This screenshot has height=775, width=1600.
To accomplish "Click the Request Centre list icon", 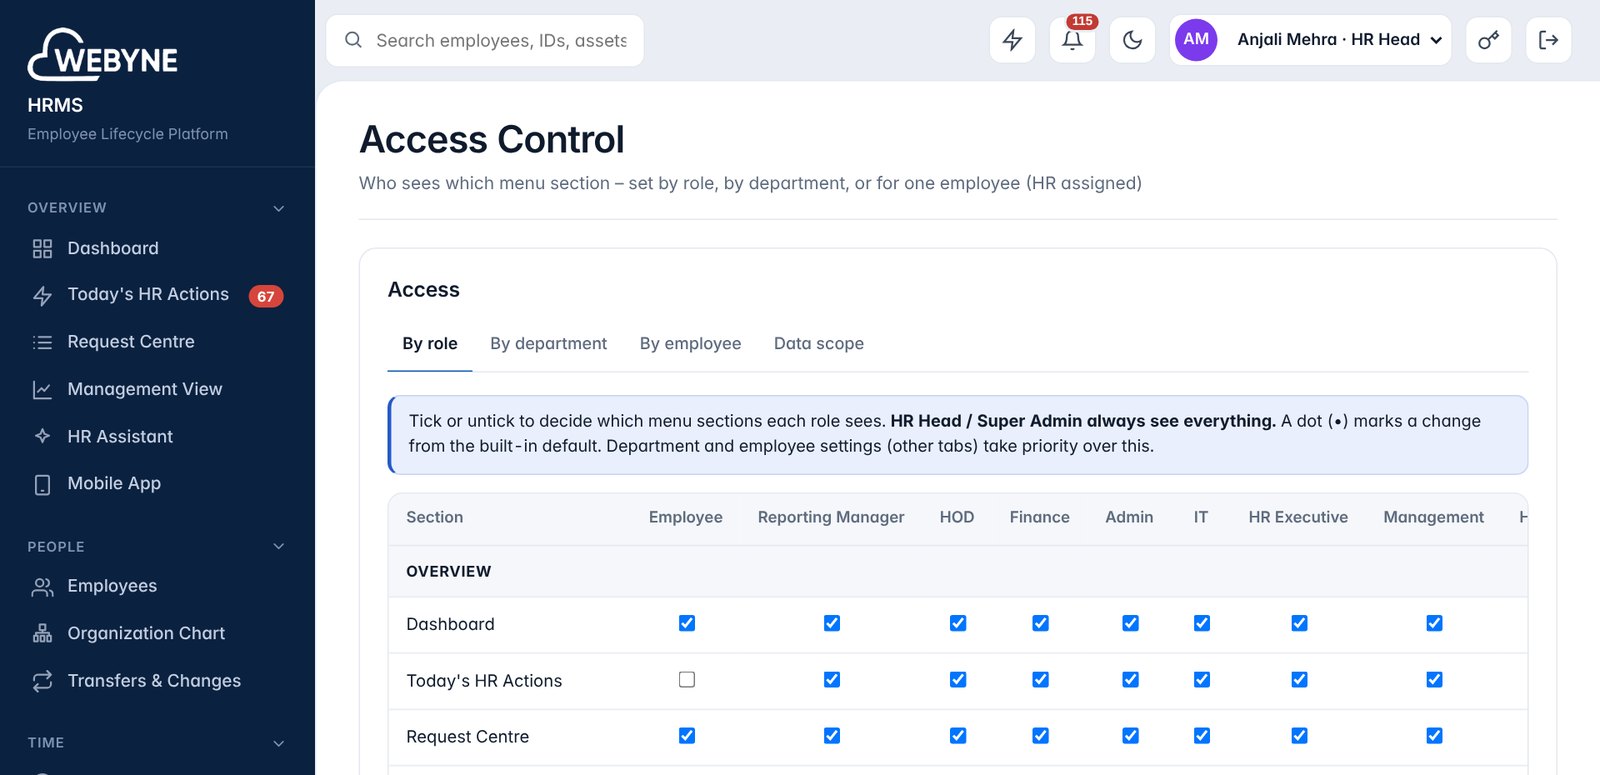I will point(42,342).
